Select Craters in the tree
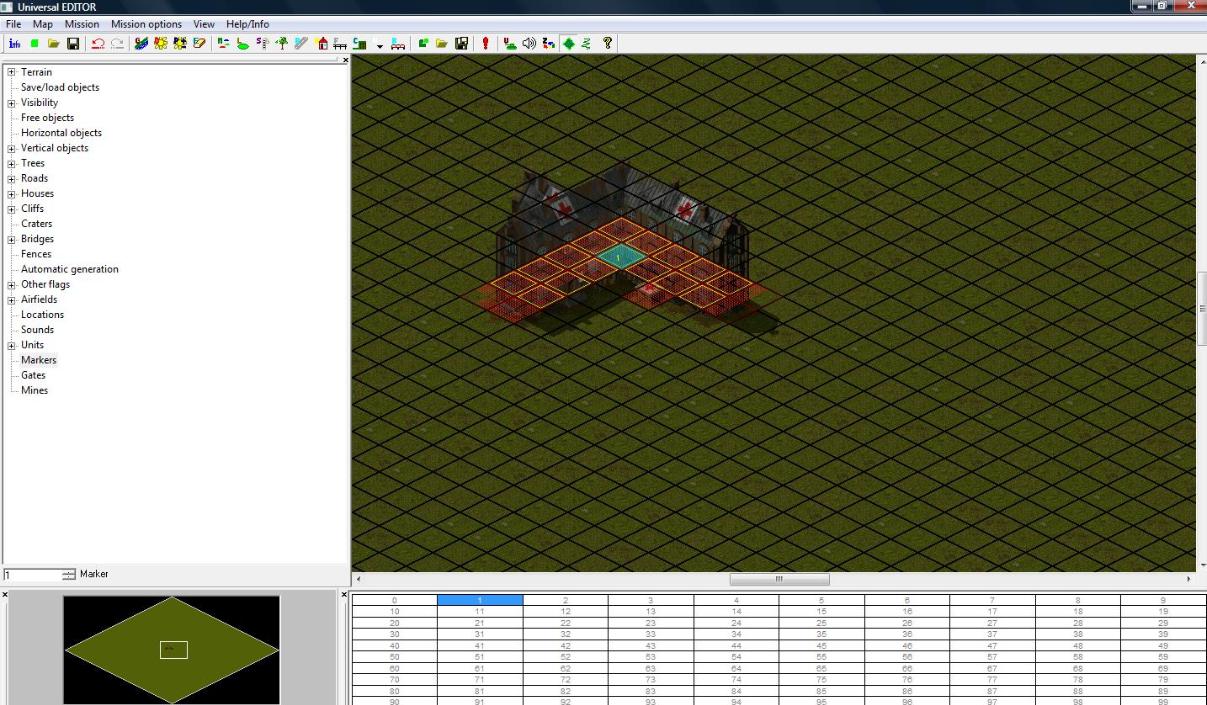The image size is (1207, 705). click(x=36, y=223)
